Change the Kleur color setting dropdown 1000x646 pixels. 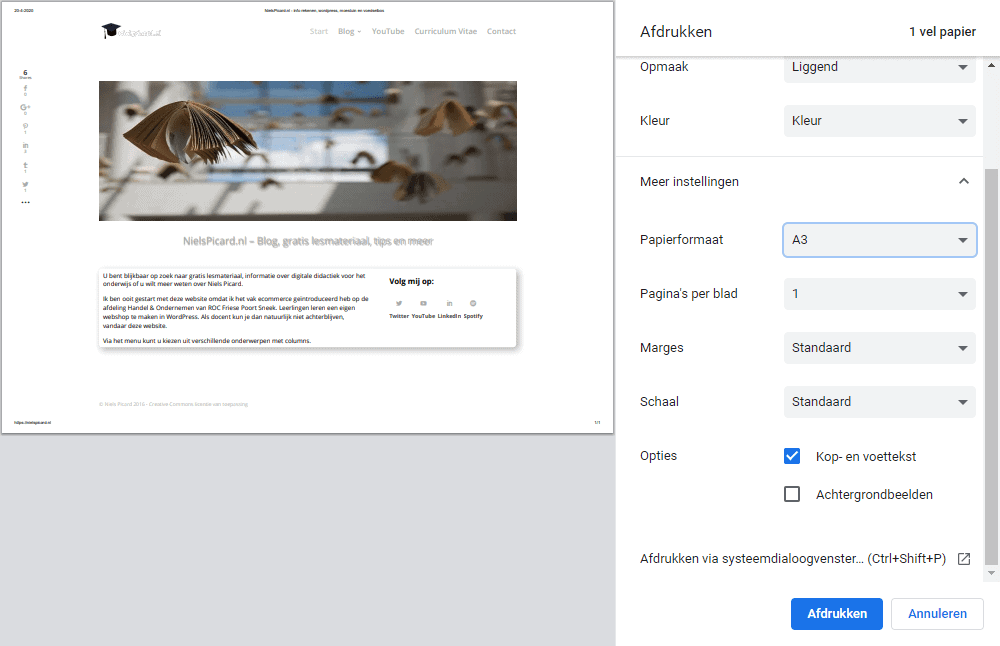pos(879,120)
